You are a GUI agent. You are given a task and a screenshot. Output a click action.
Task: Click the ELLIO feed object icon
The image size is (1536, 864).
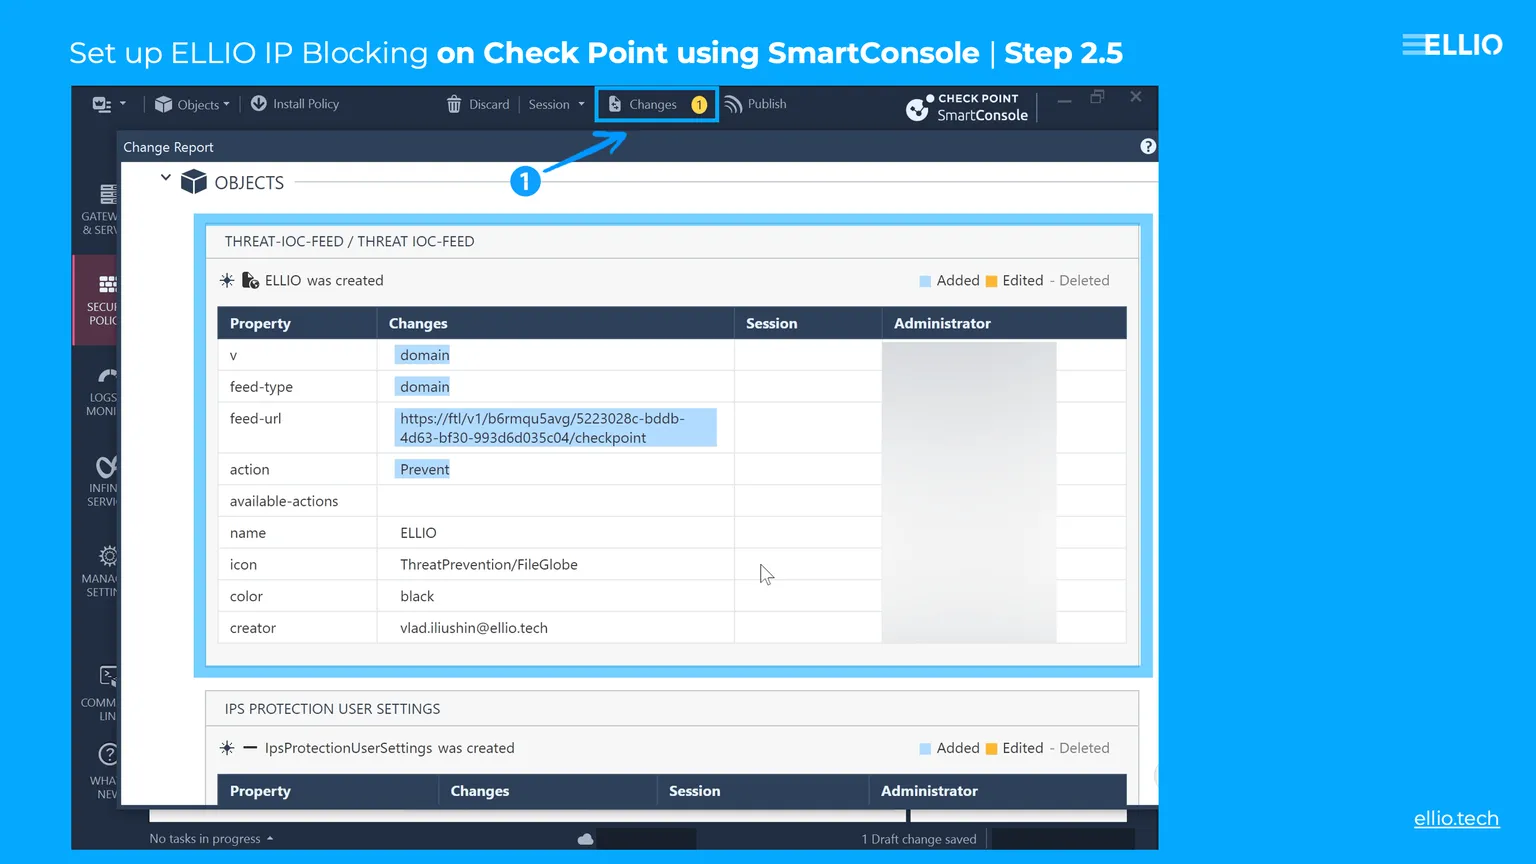pos(251,281)
